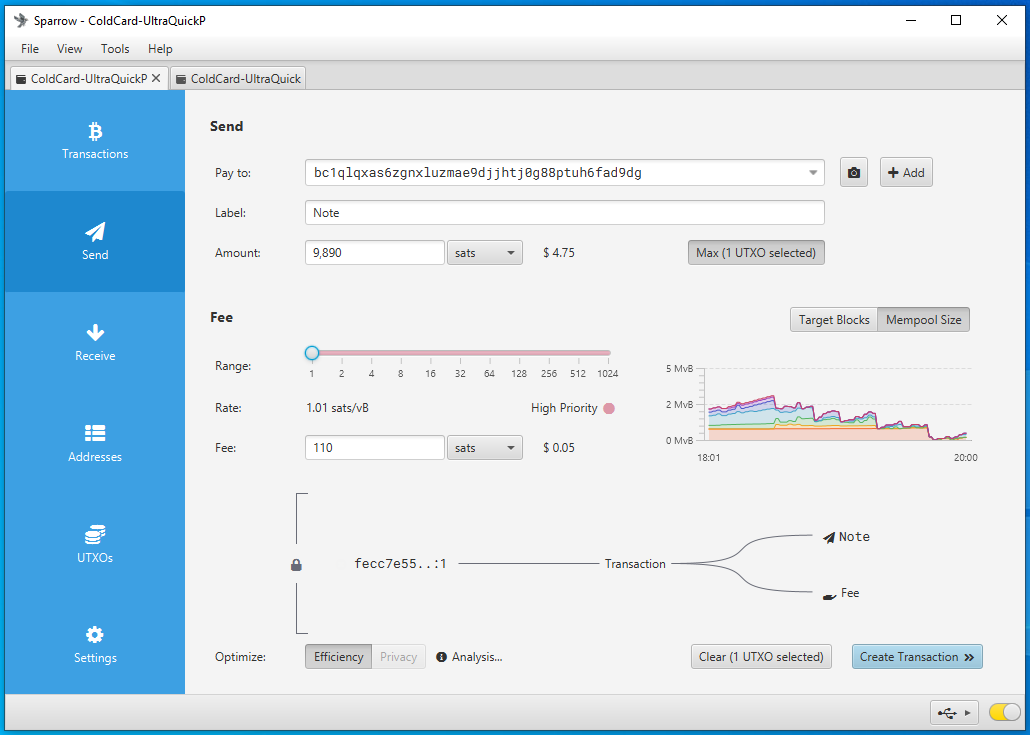The width and height of the screenshot is (1030, 735).
Task: Close the ColdCard-UltraQuickP wallet tab
Action: pyautogui.click(x=156, y=78)
